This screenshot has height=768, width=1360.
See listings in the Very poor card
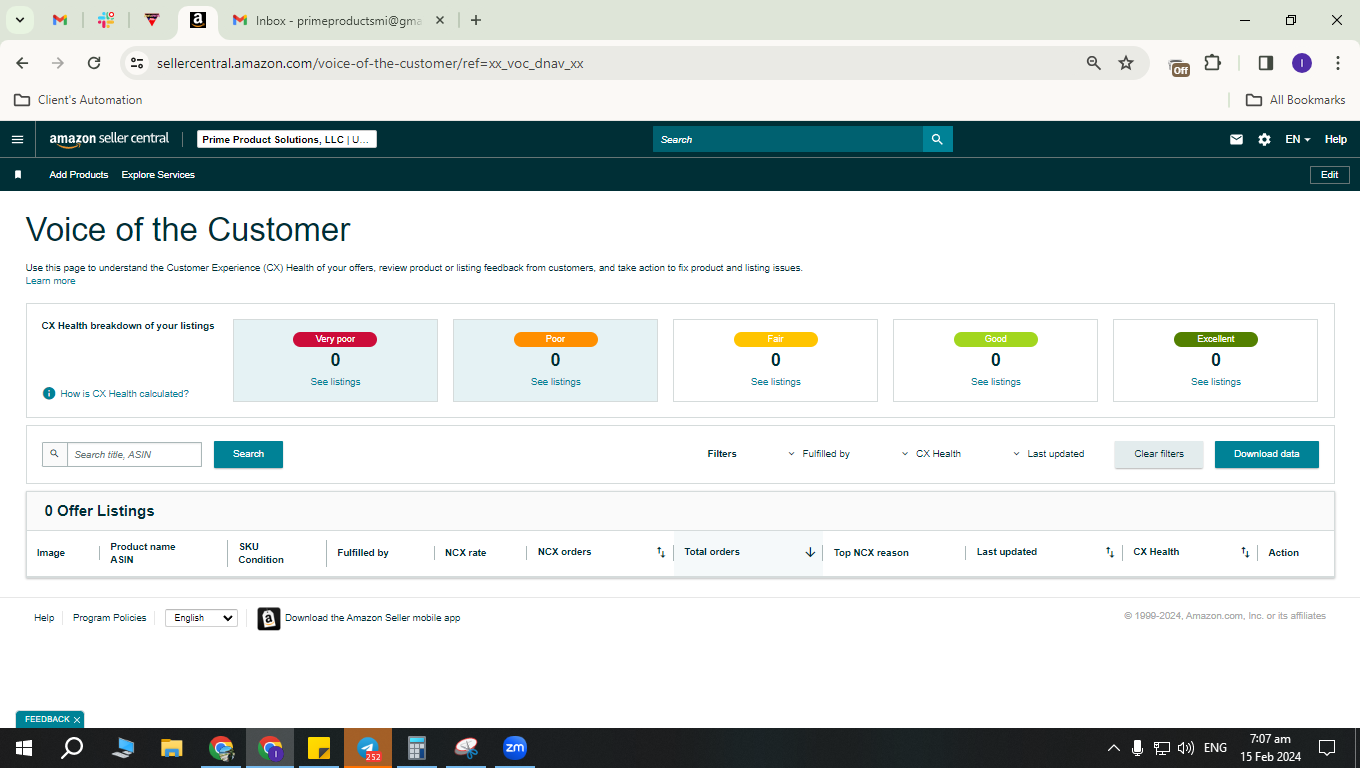[x=336, y=382]
